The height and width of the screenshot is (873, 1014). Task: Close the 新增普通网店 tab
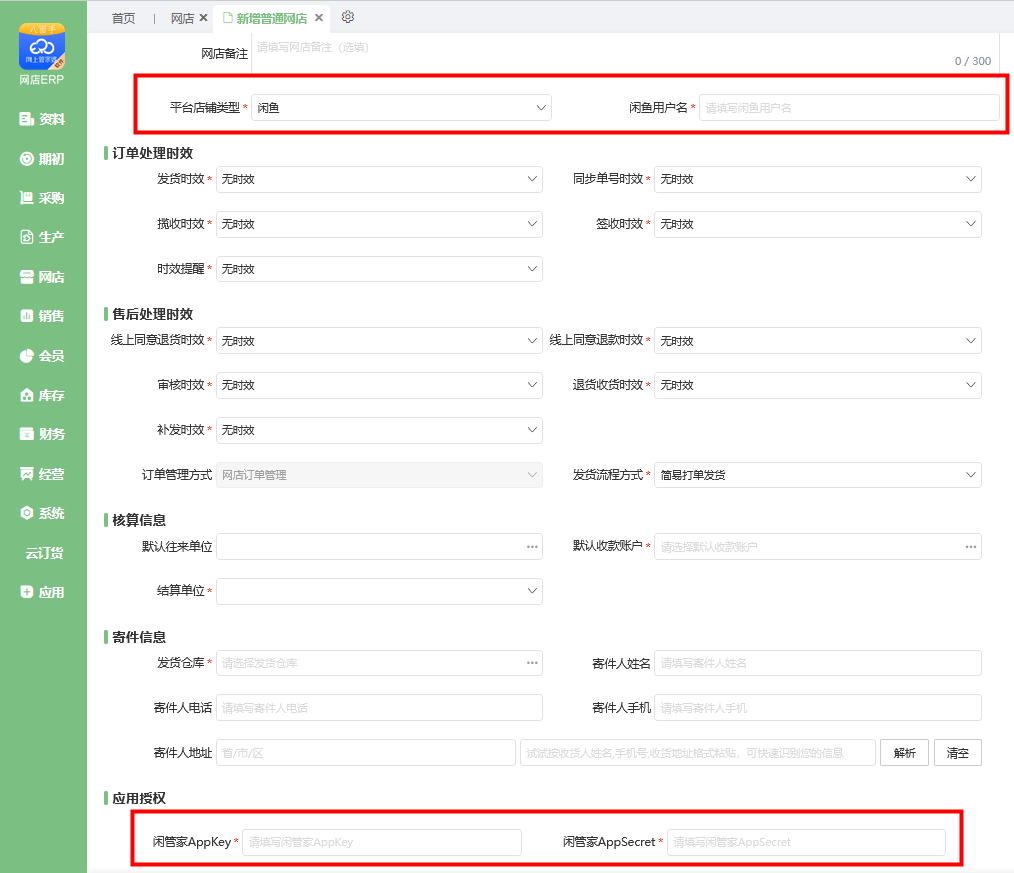click(x=319, y=18)
